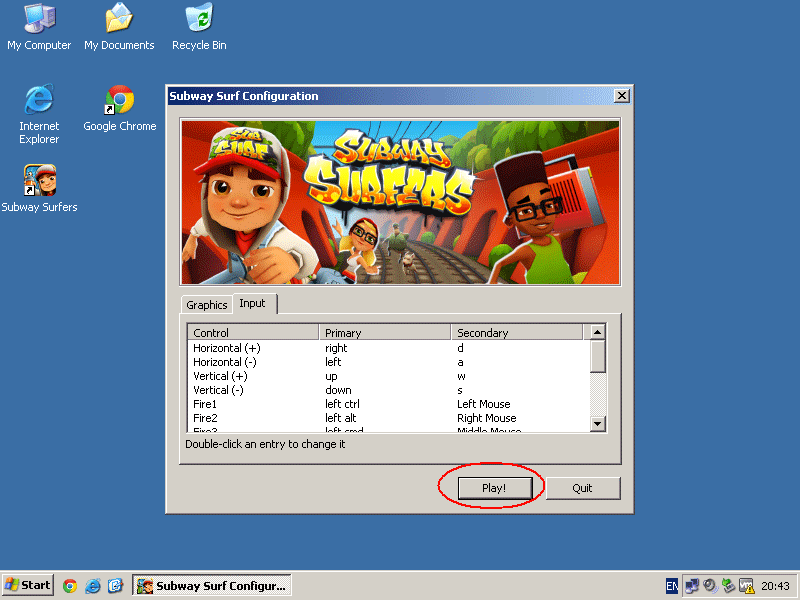The image size is (800, 600).
Task: Click the secondary key "w" cell
Action: coord(461,377)
